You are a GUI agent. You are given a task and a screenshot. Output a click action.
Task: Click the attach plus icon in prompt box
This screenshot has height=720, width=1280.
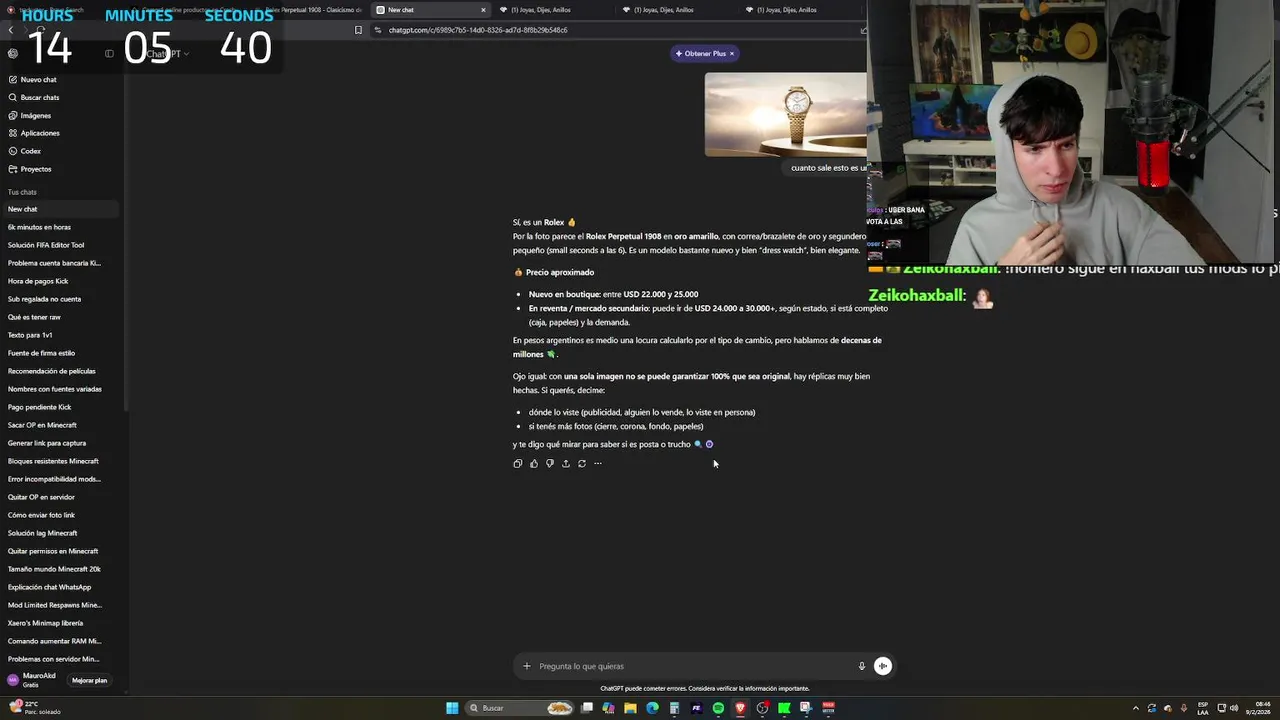click(527, 666)
